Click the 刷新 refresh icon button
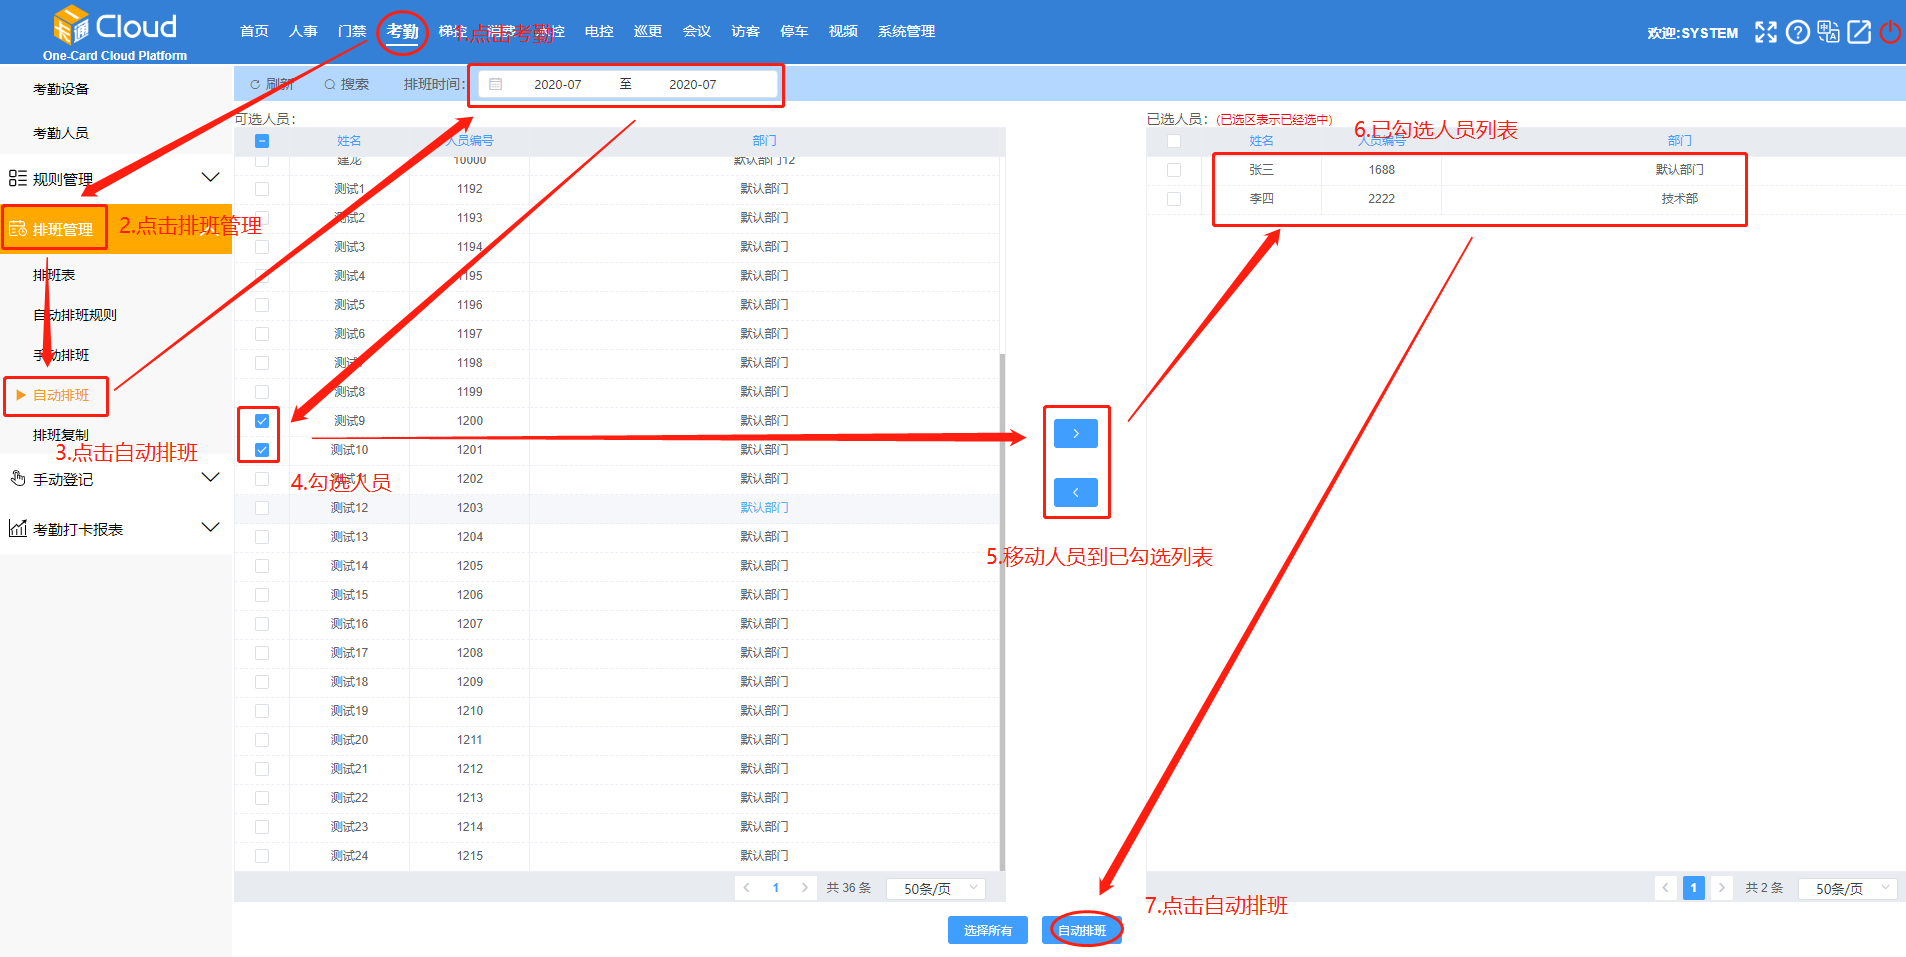This screenshot has height=957, width=1906. [x=271, y=85]
